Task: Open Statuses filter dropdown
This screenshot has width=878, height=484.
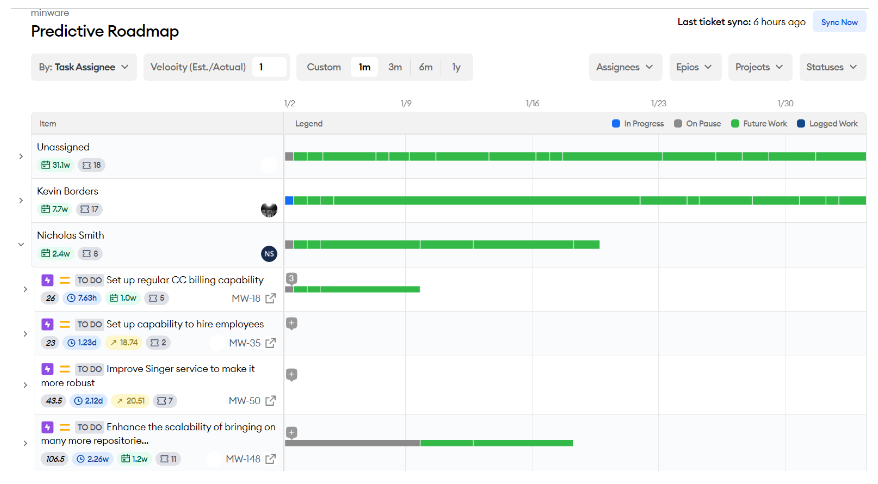Action: coord(832,67)
